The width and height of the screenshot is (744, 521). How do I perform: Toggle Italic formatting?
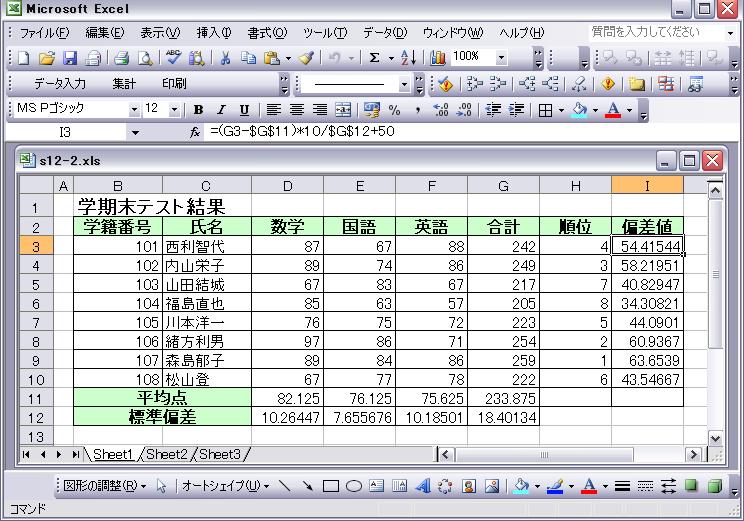tap(221, 110)
